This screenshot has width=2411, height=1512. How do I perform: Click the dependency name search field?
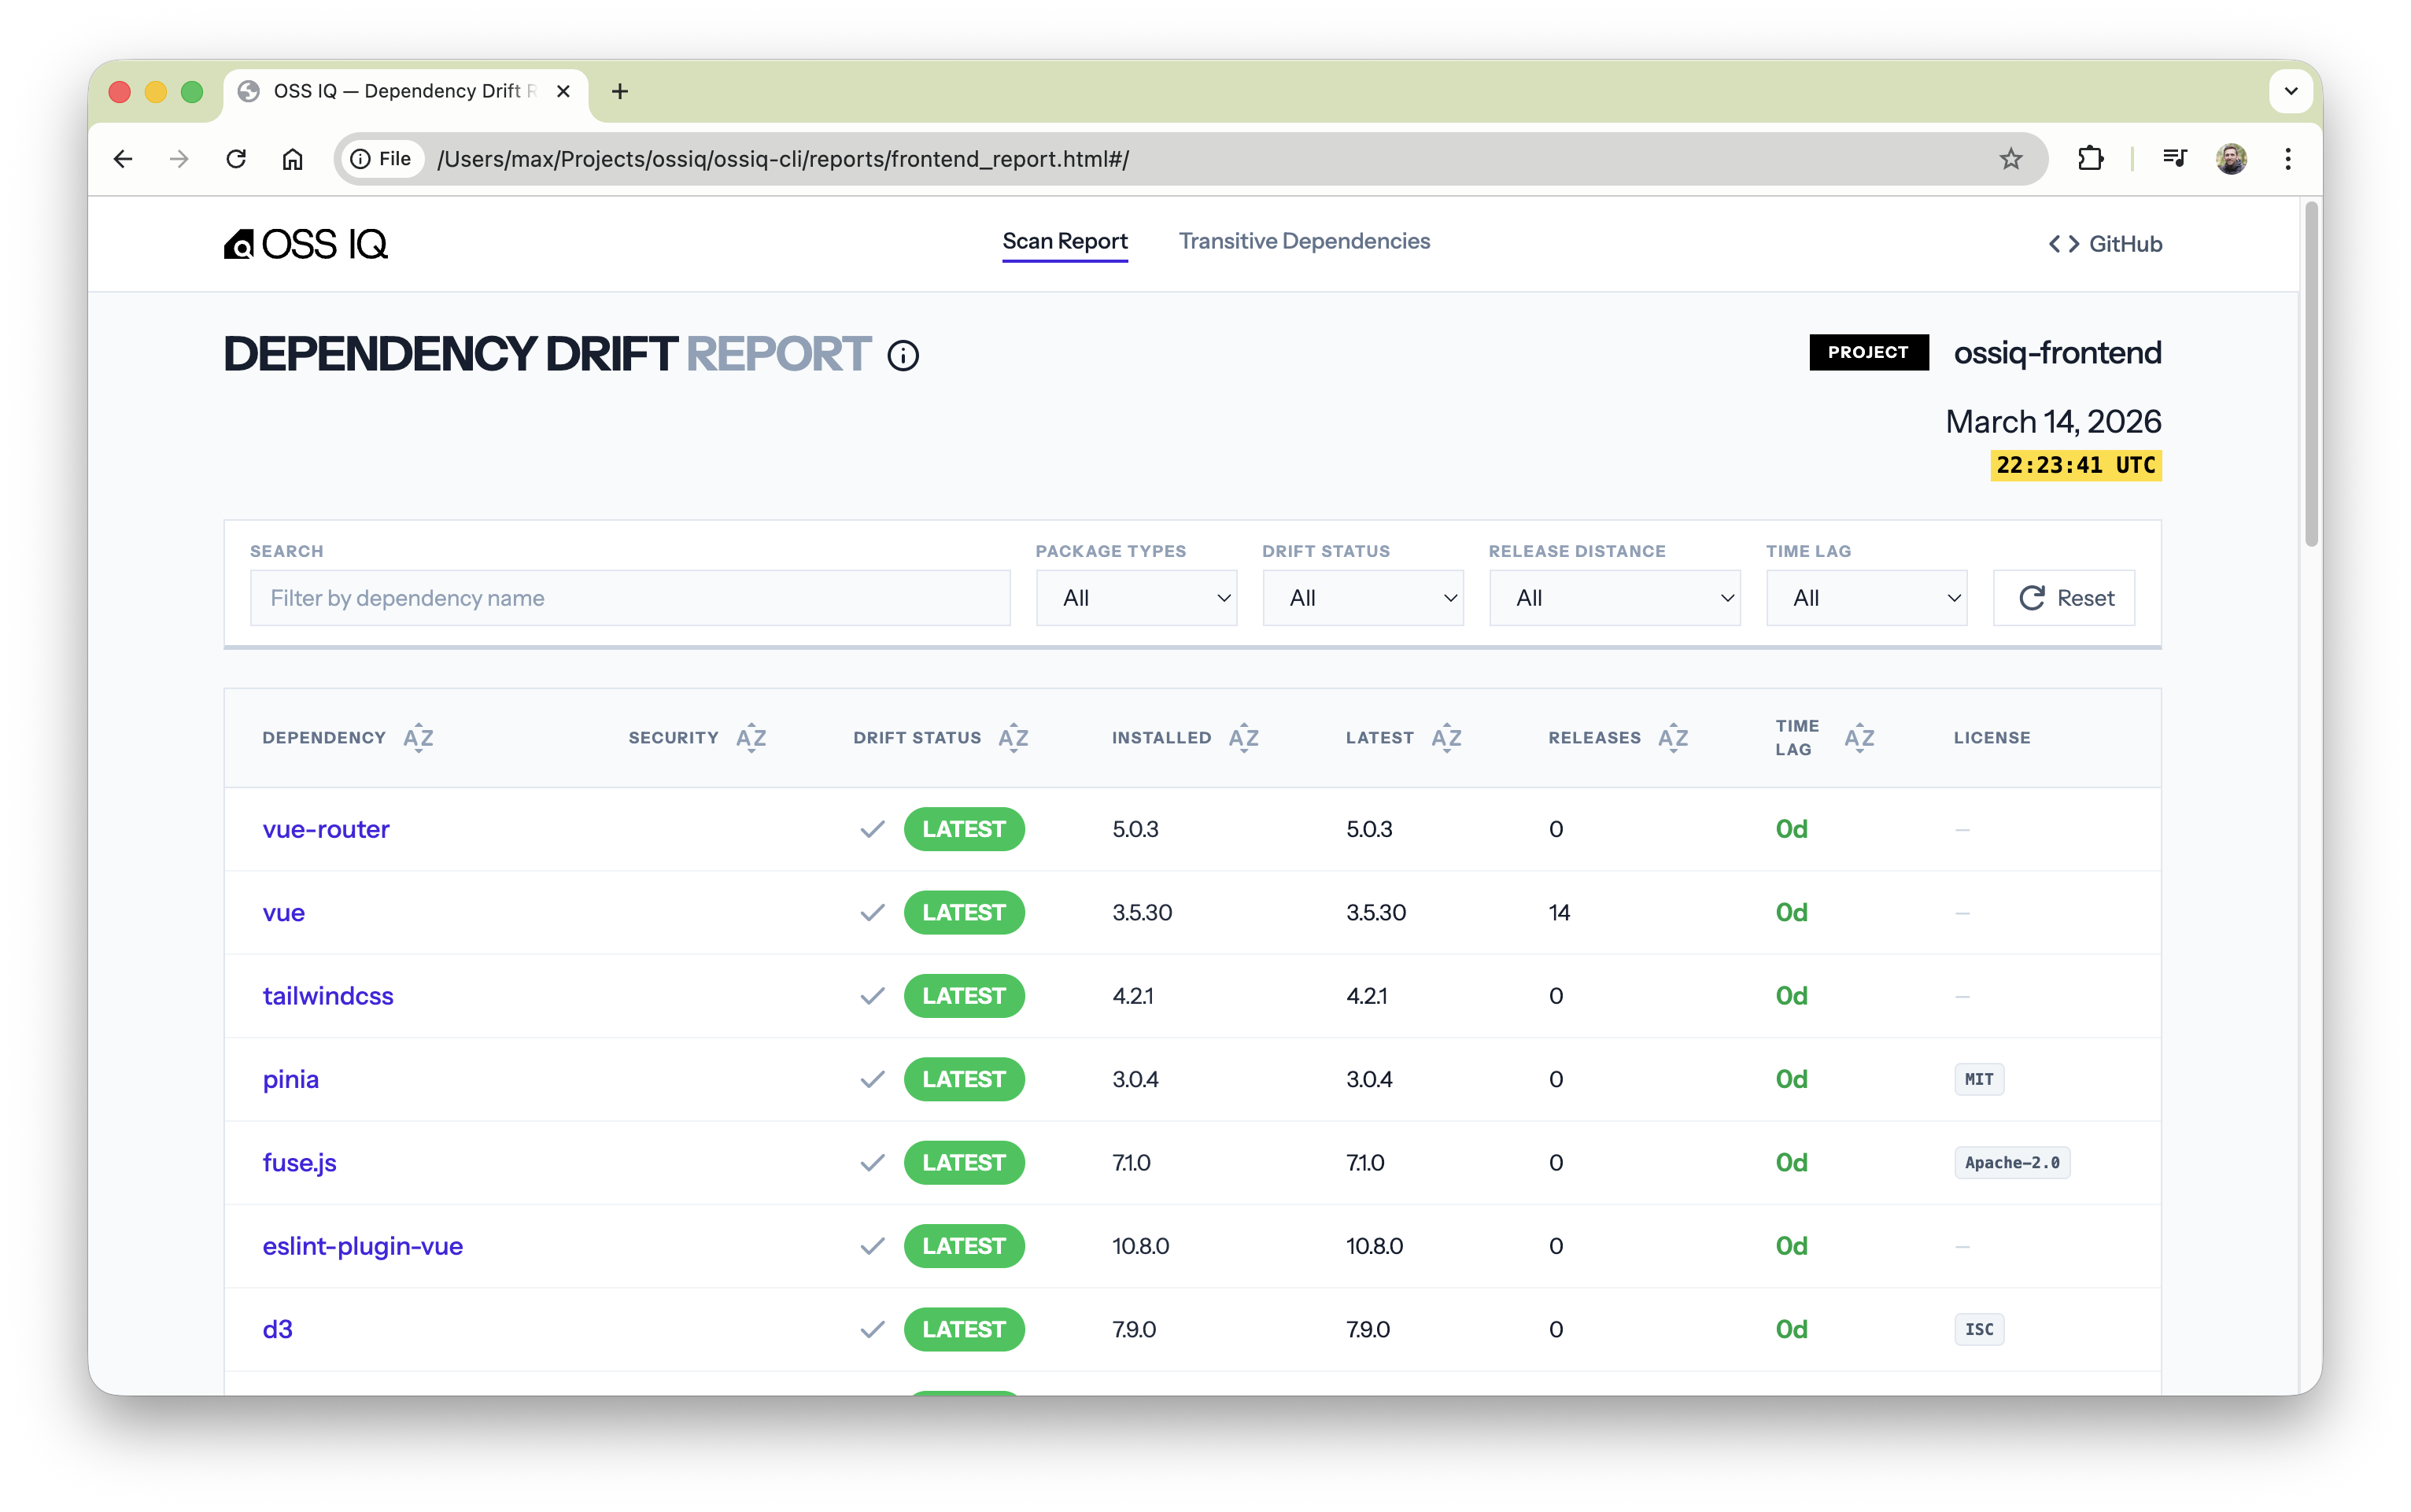629,597
